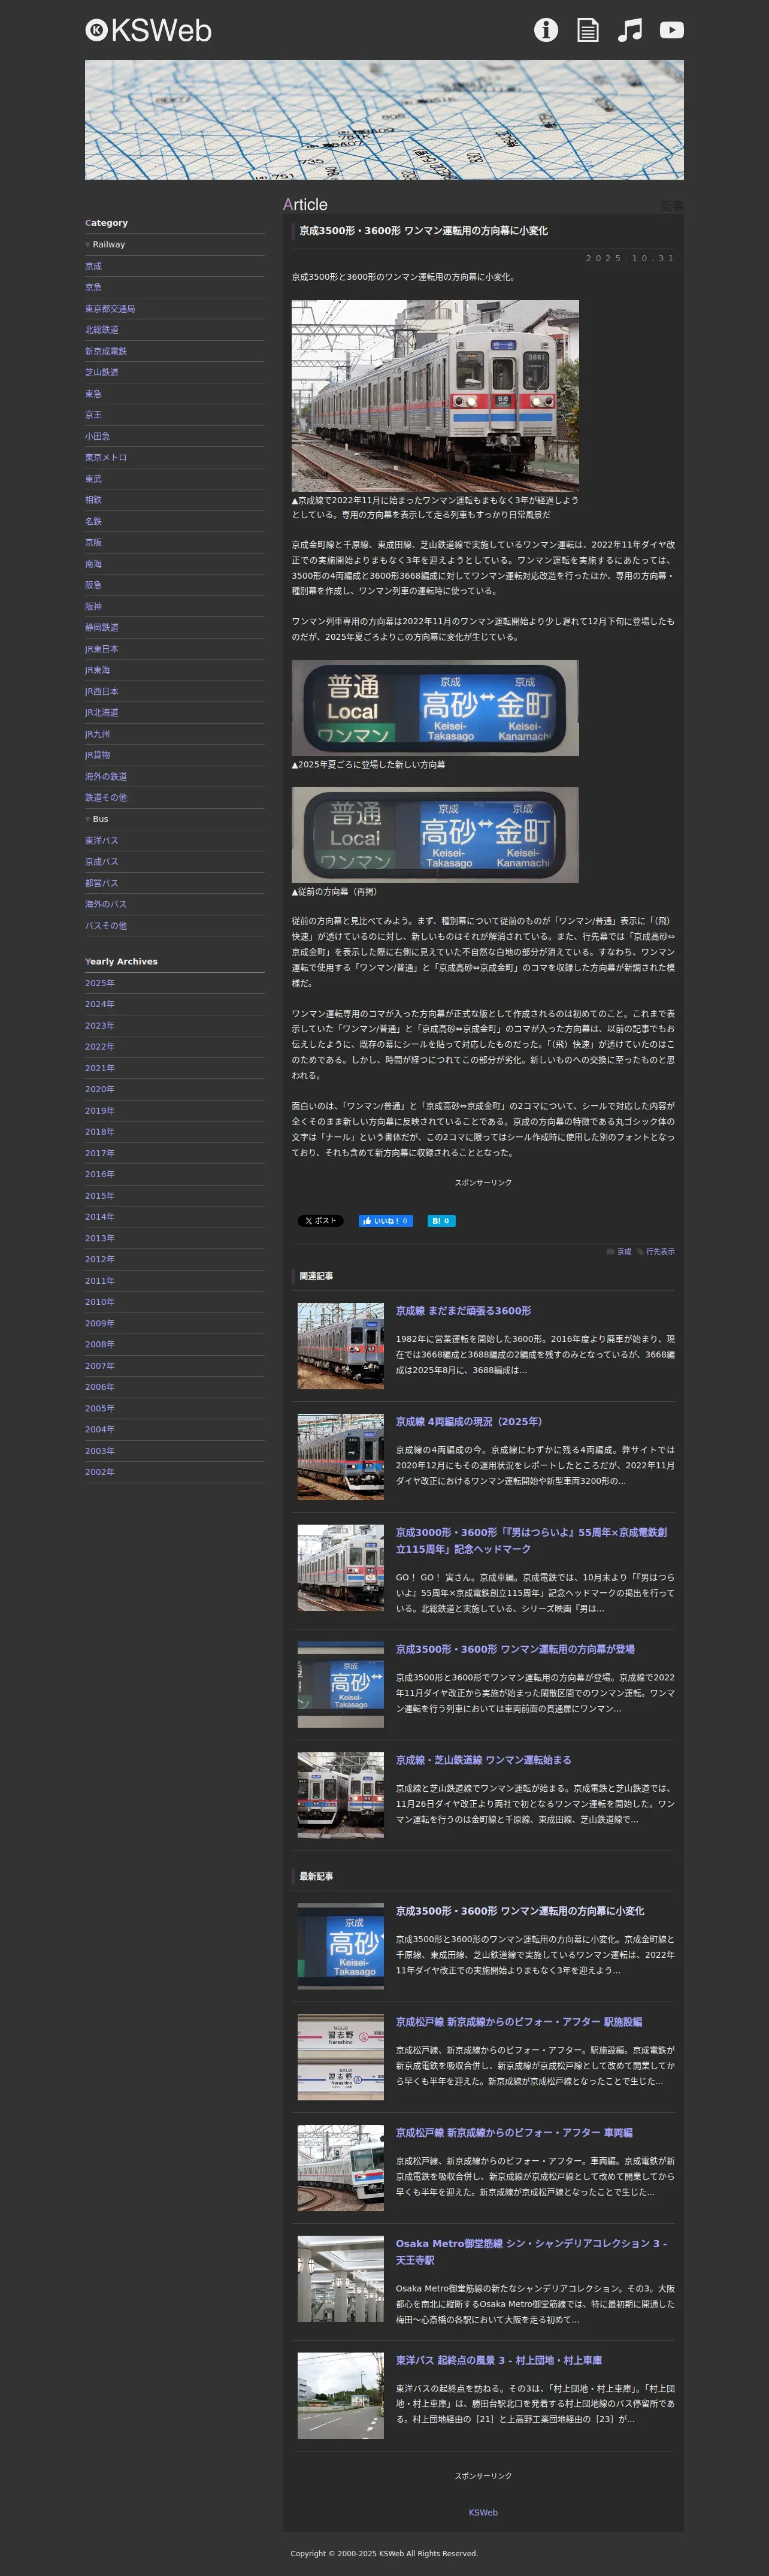Image resolution: width=769 pixels, height=2576 pixels.
Task: Go to the 芝山鉄道 category
Action: pyautogui.click(x=102, y=372)
